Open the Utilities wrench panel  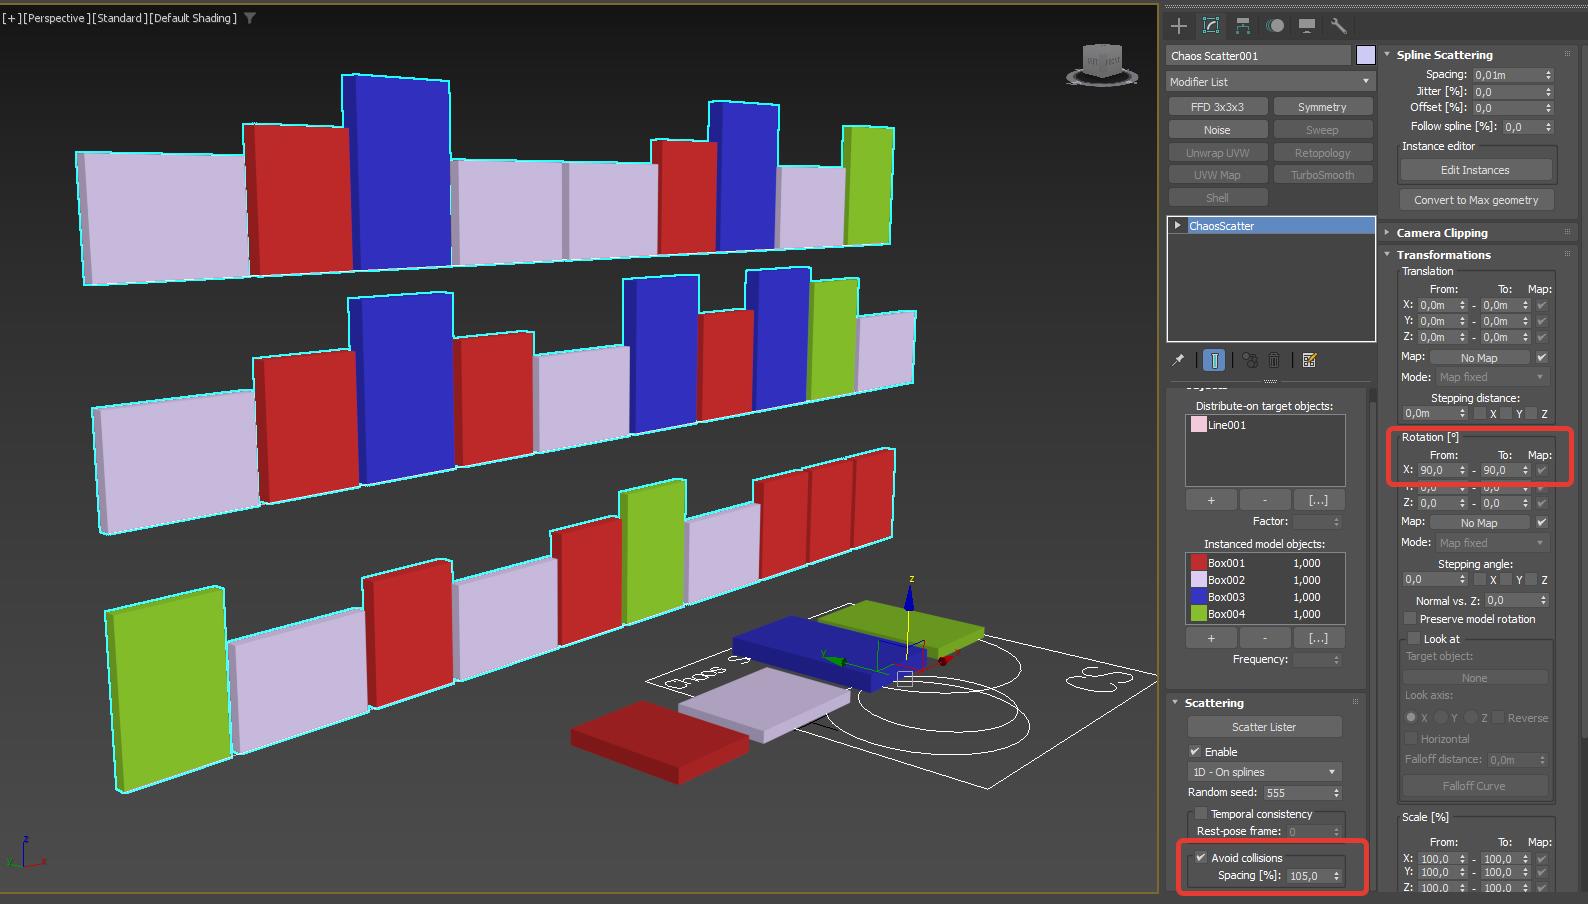point(1339,26)
